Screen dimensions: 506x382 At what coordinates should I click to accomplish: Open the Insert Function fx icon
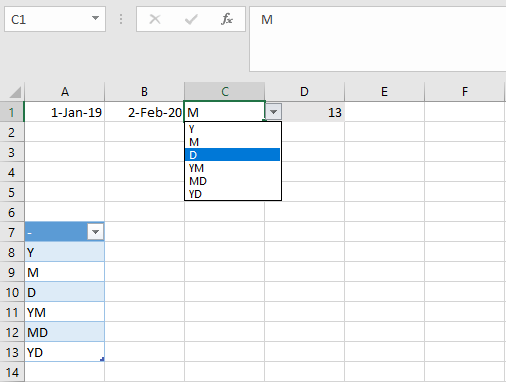[x=227, y=19]
